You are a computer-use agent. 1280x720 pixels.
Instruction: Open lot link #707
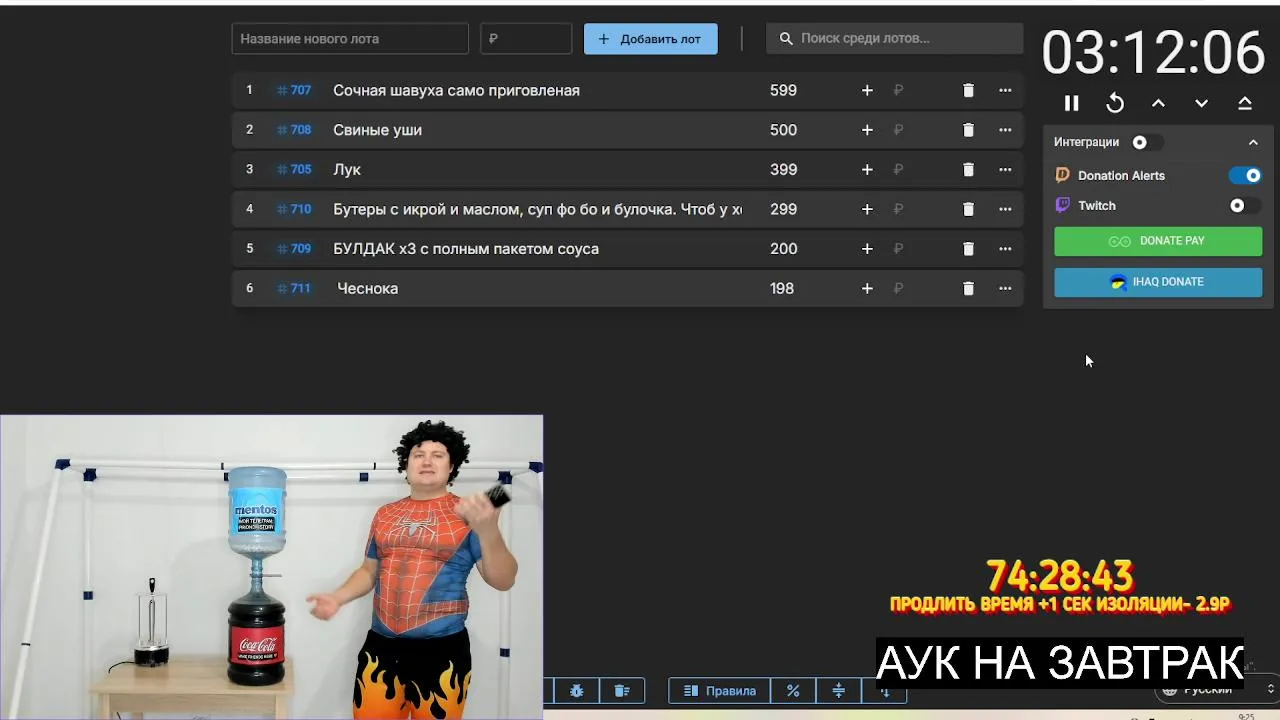pyautogui.click(x=294, y=90)
